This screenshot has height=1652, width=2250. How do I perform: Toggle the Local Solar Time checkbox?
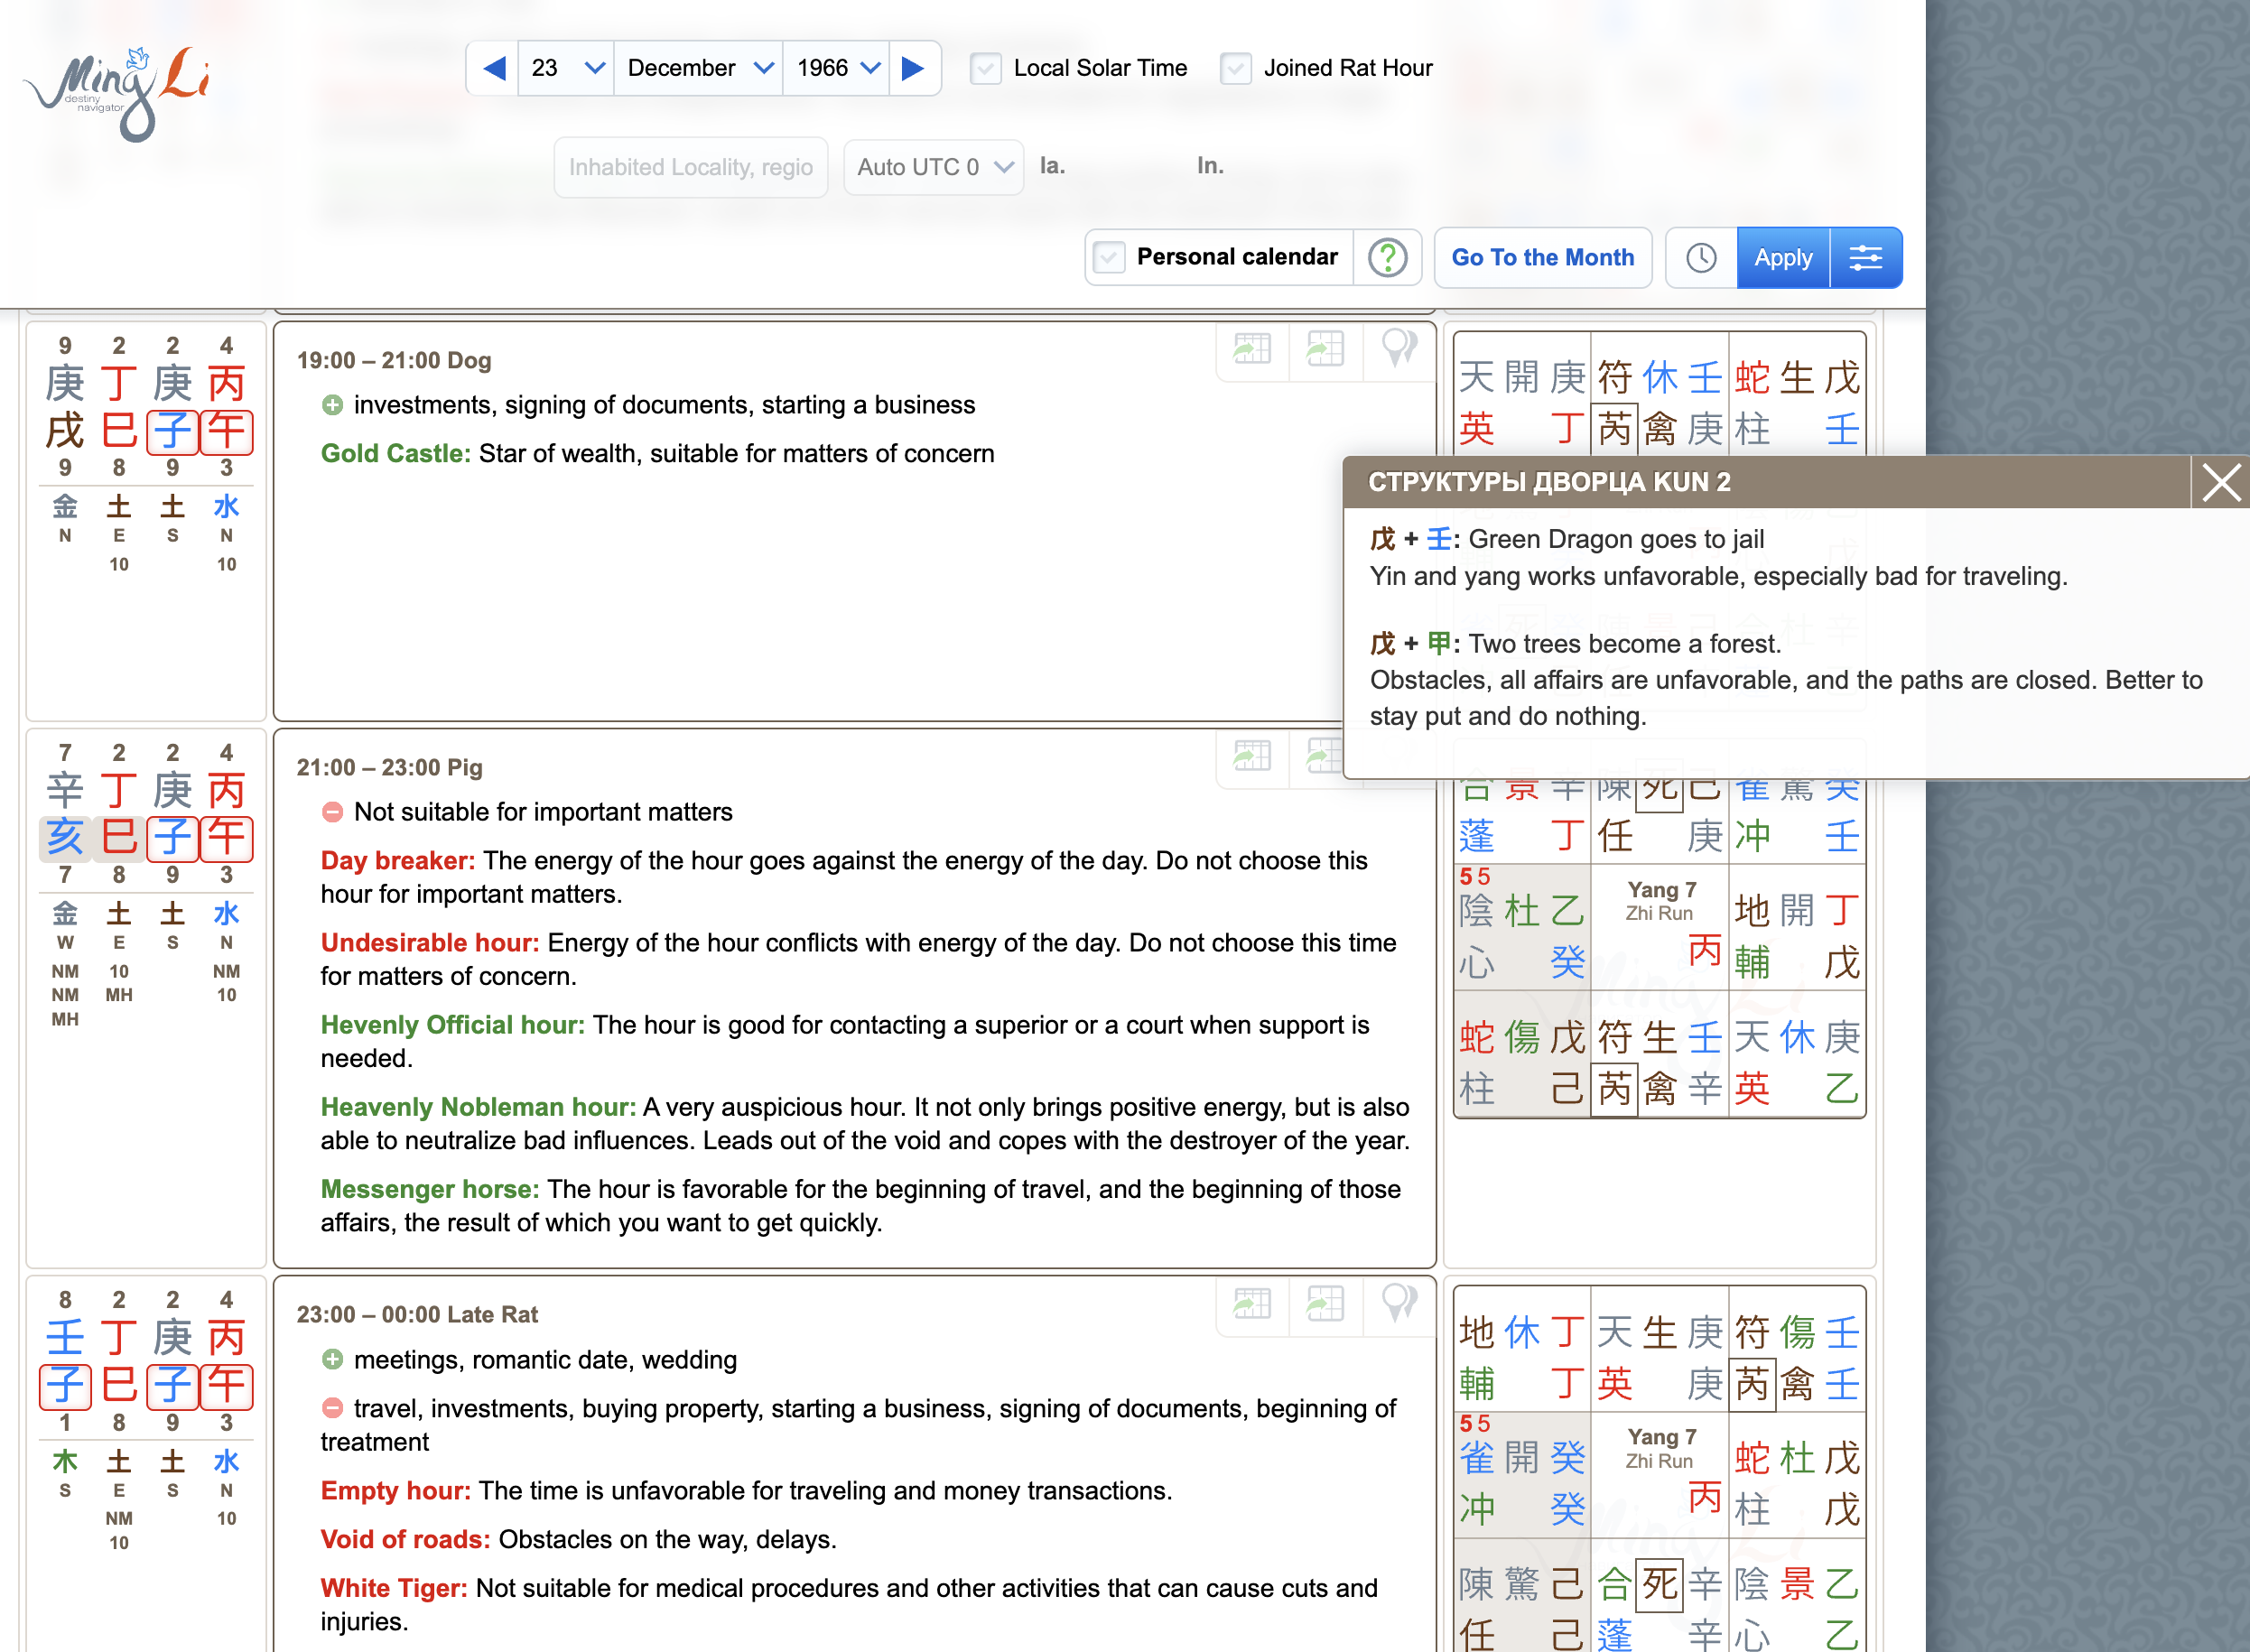pos(986,68)
